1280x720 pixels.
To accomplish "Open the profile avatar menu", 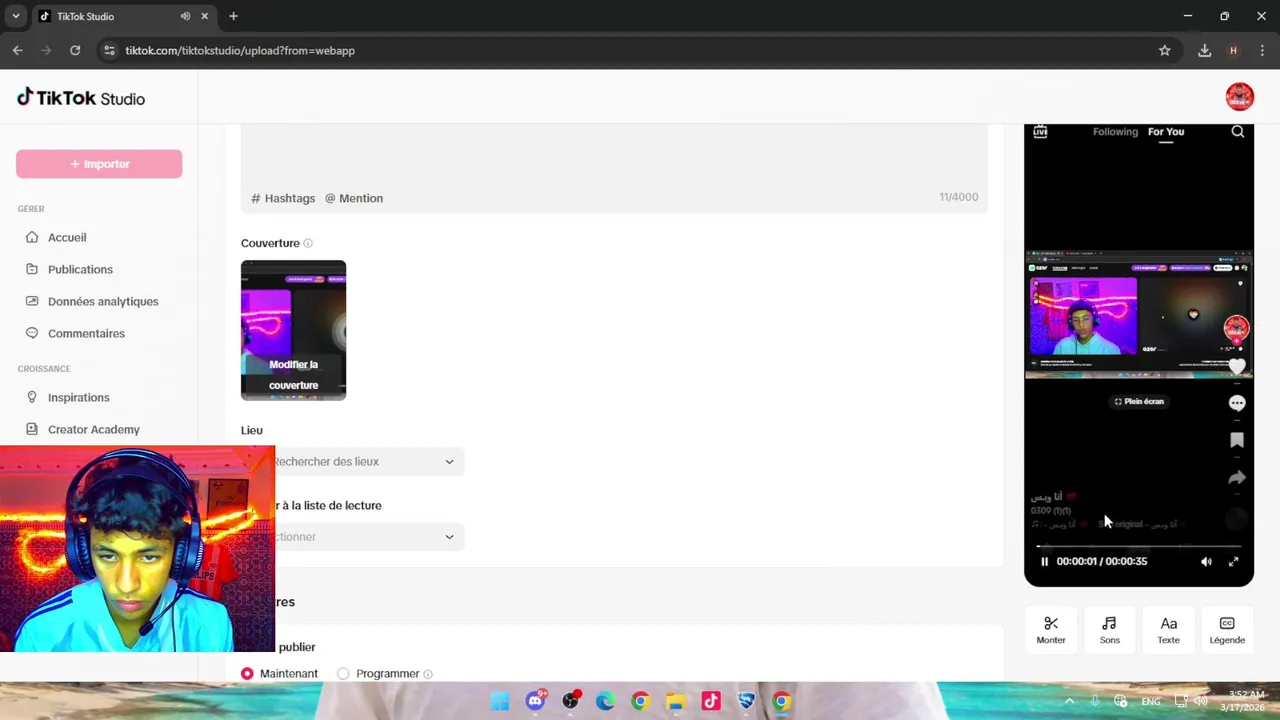I will [1239, 96].
